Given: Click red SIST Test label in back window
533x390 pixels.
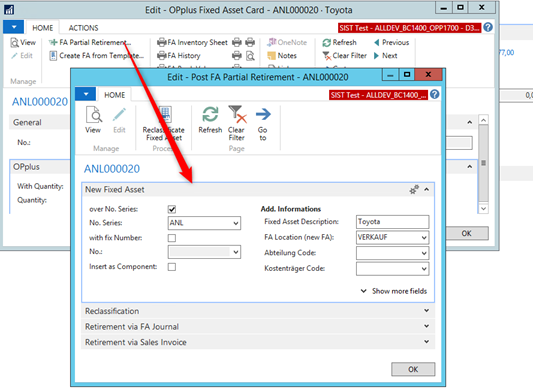Looking at the screenshot, I should click(x=409, y=28).
